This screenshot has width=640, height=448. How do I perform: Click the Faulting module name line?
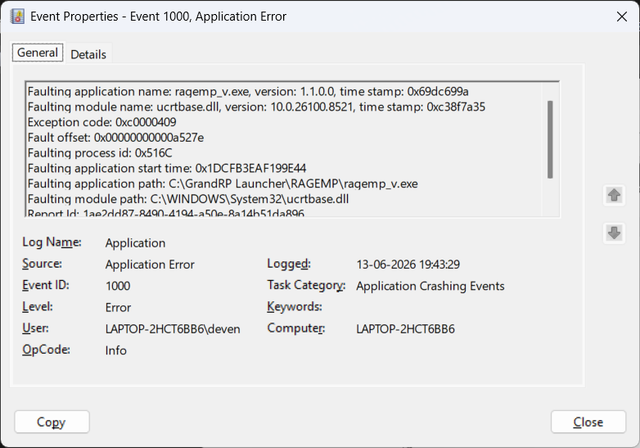pos(256,107)
